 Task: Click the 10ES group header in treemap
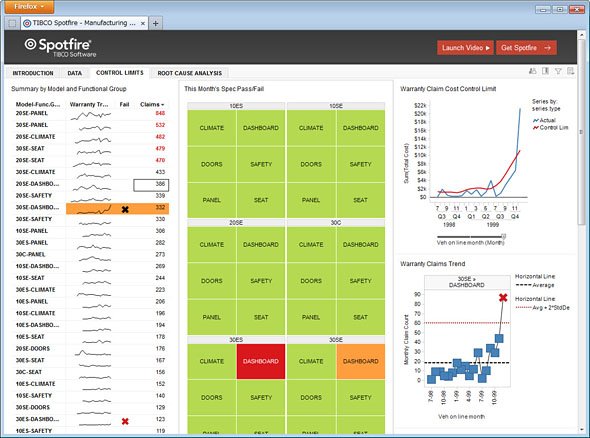point(236,106)
